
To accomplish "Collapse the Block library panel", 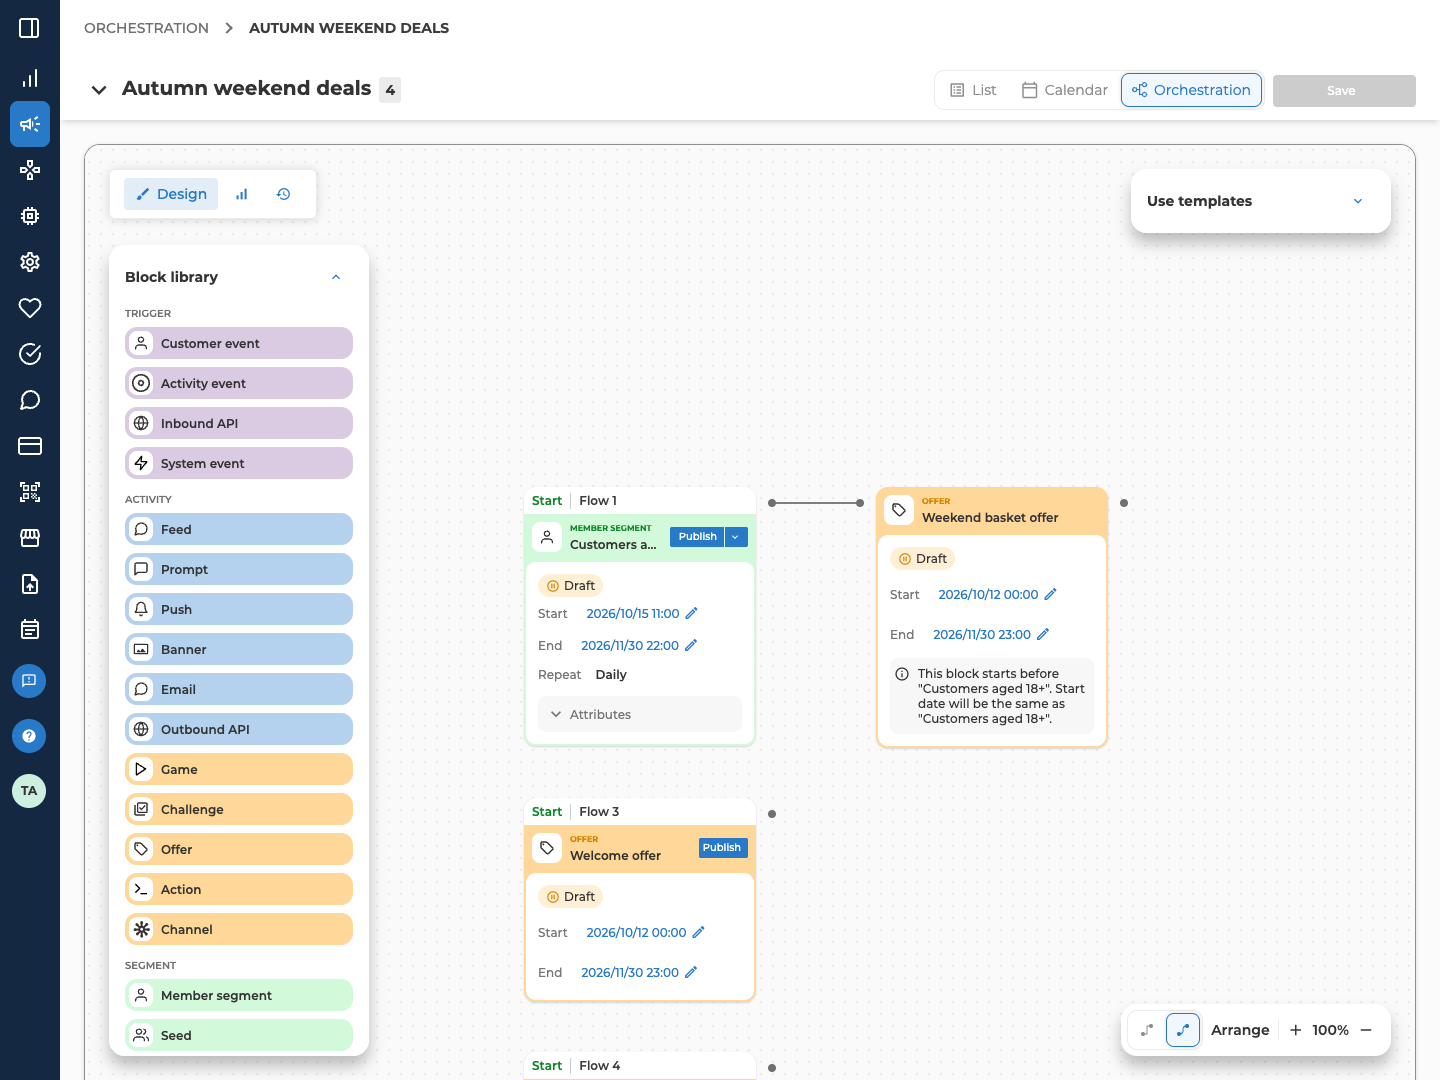I will click(x=336, y=277).
